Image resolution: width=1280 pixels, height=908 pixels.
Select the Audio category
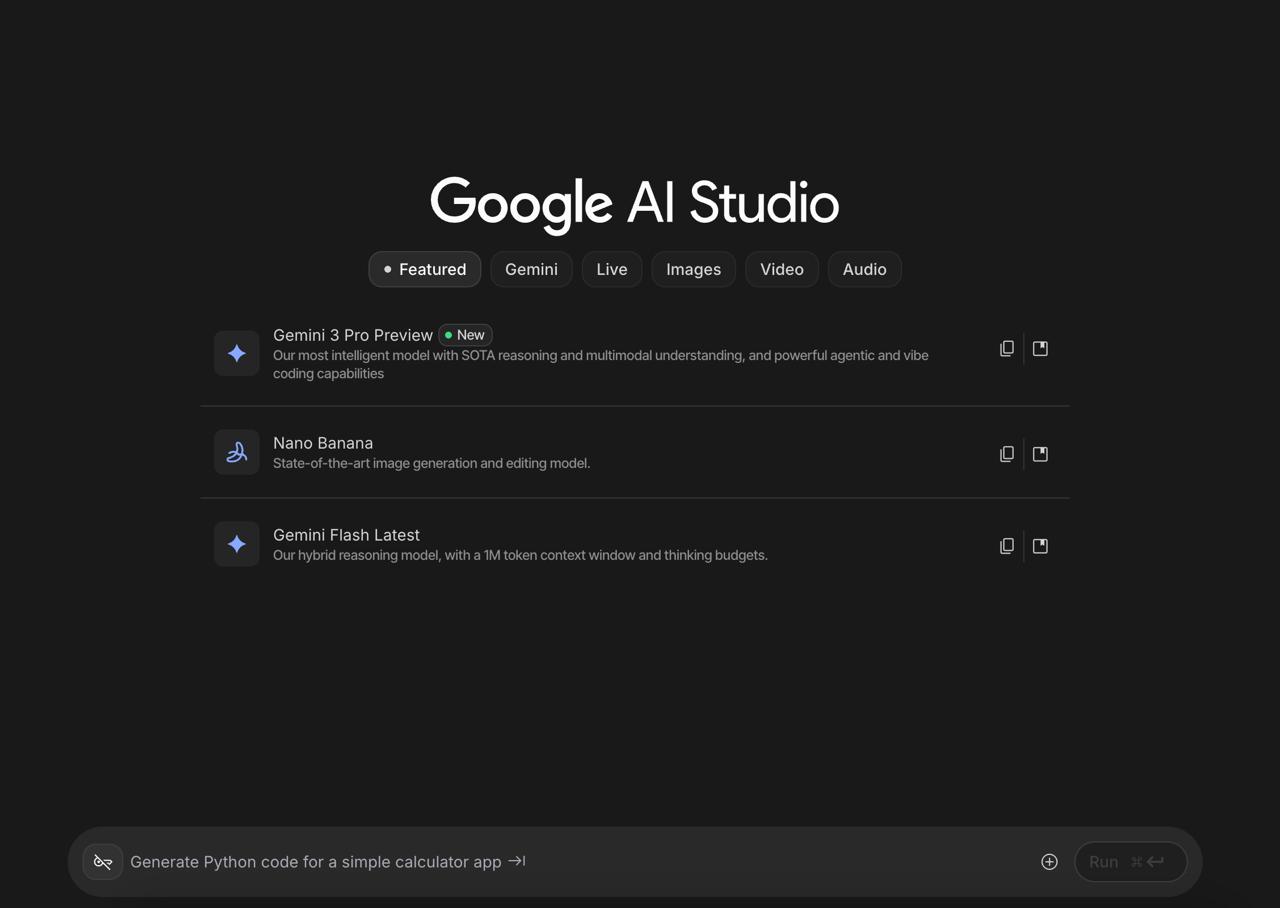[x=864, y=269]
